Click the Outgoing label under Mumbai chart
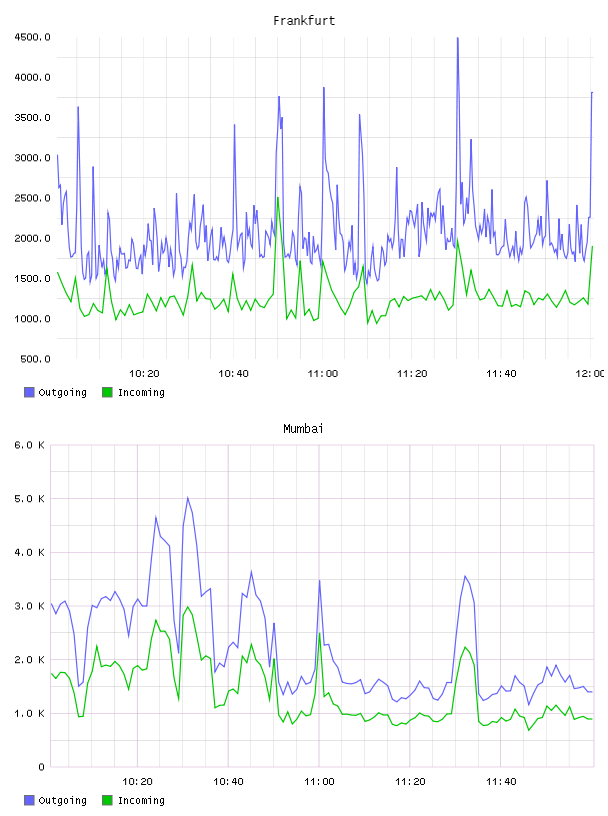Image resolution: width=608 pixels, height=816 pixels. (62, 800)
